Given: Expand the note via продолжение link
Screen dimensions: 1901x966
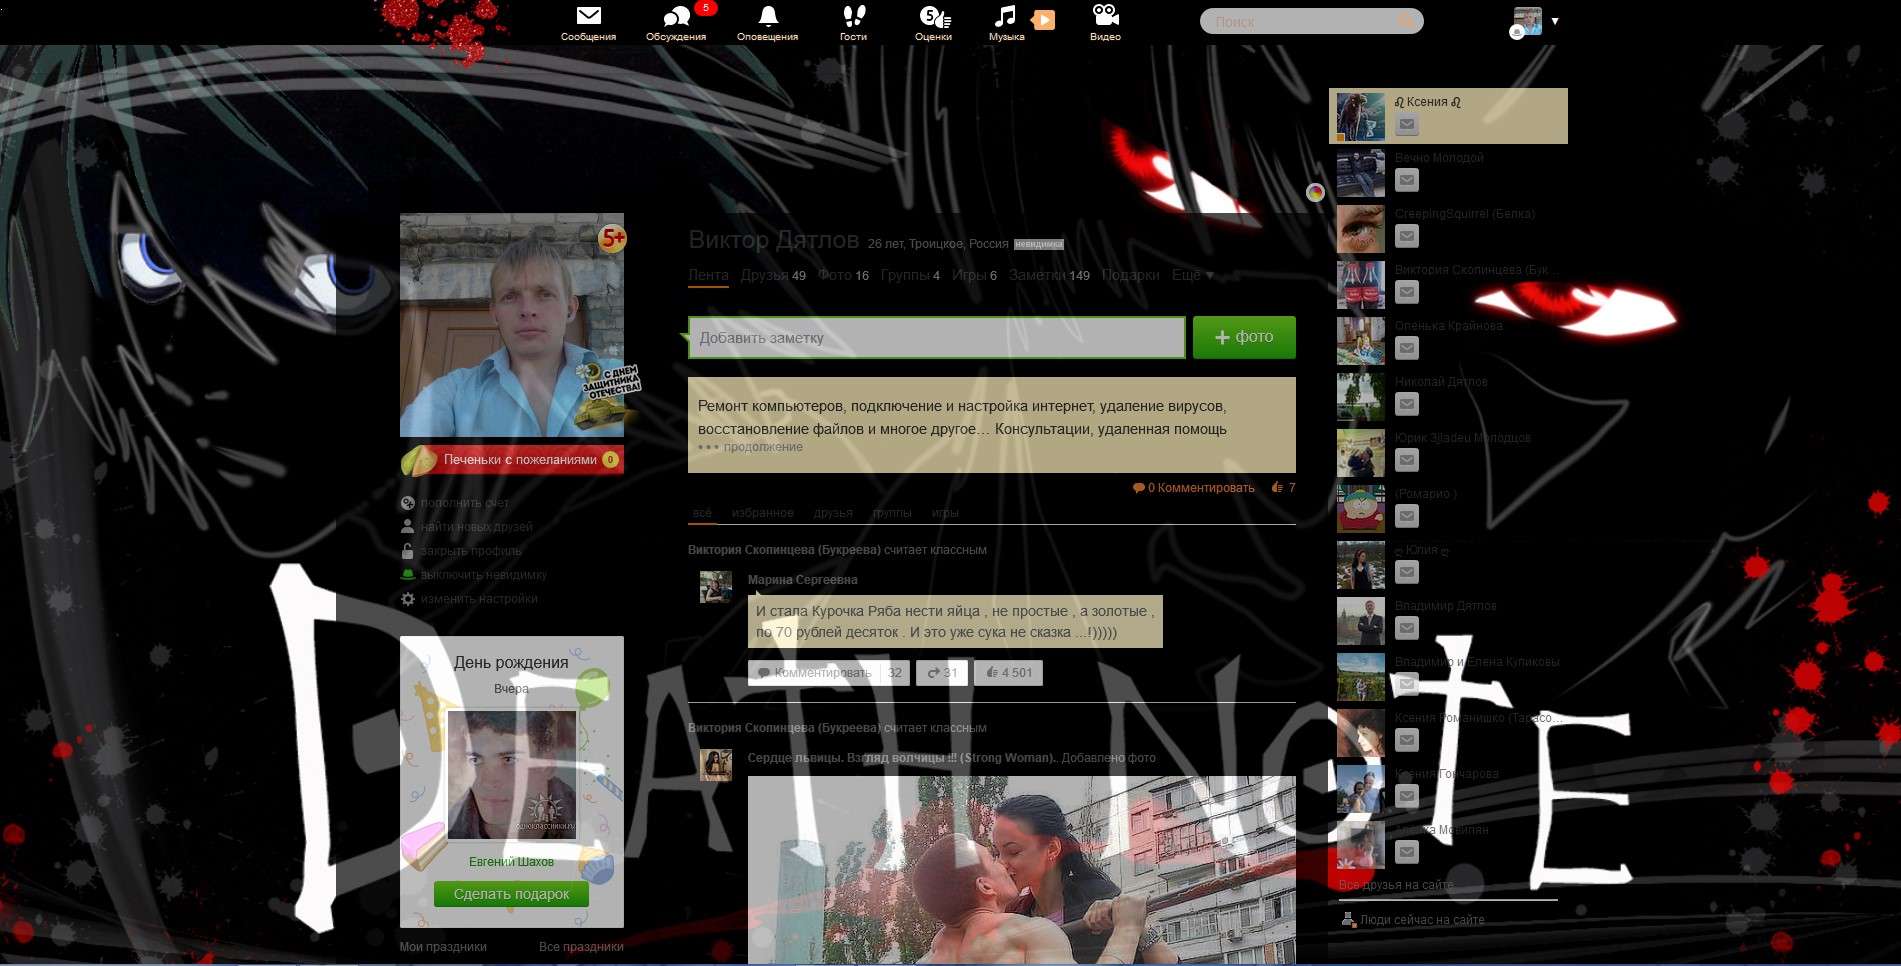Looking at the screenshot, I should 764,447.
